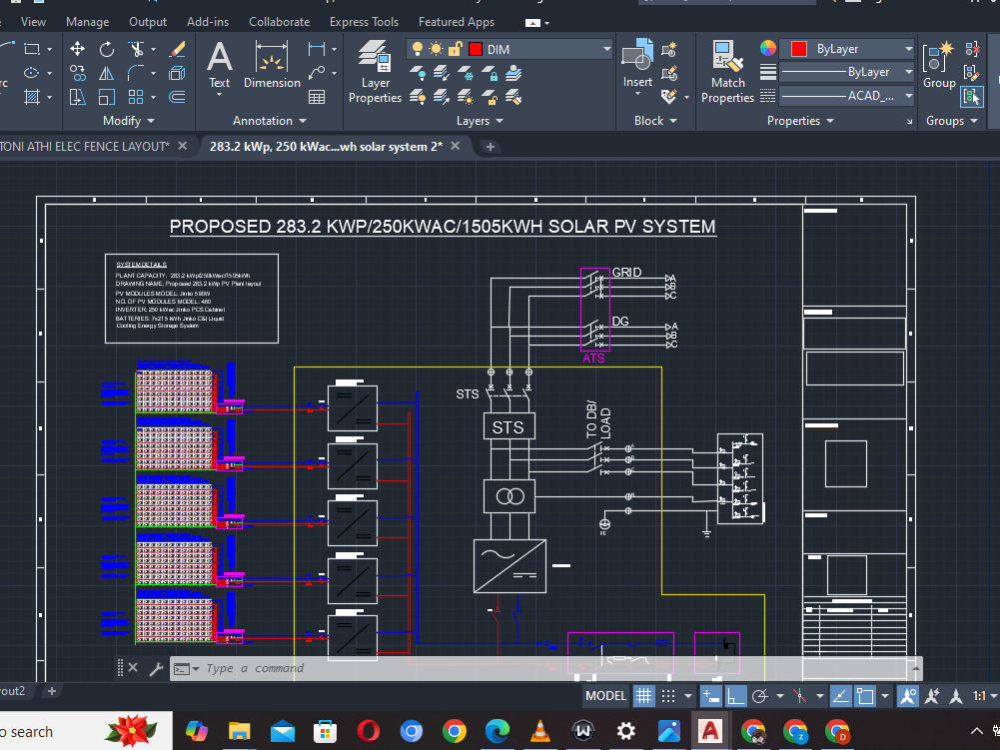The image size is (1000, 750).
Task: Toggle snap mode dots in status bar
Action: click(x=668, y=696)
